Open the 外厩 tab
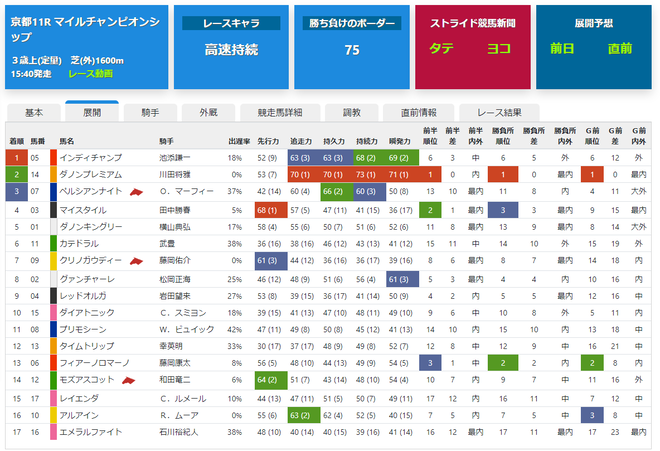Viewport: 660px width, 451px height. tap(208, 113)
